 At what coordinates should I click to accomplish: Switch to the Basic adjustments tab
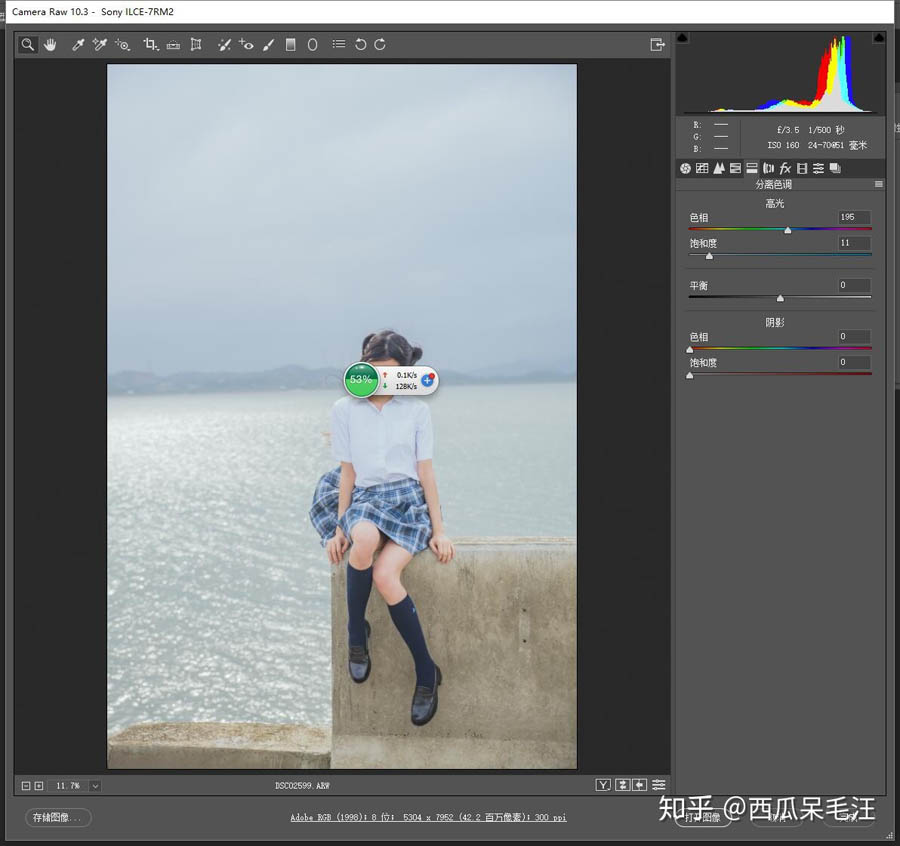click(685, 167)
